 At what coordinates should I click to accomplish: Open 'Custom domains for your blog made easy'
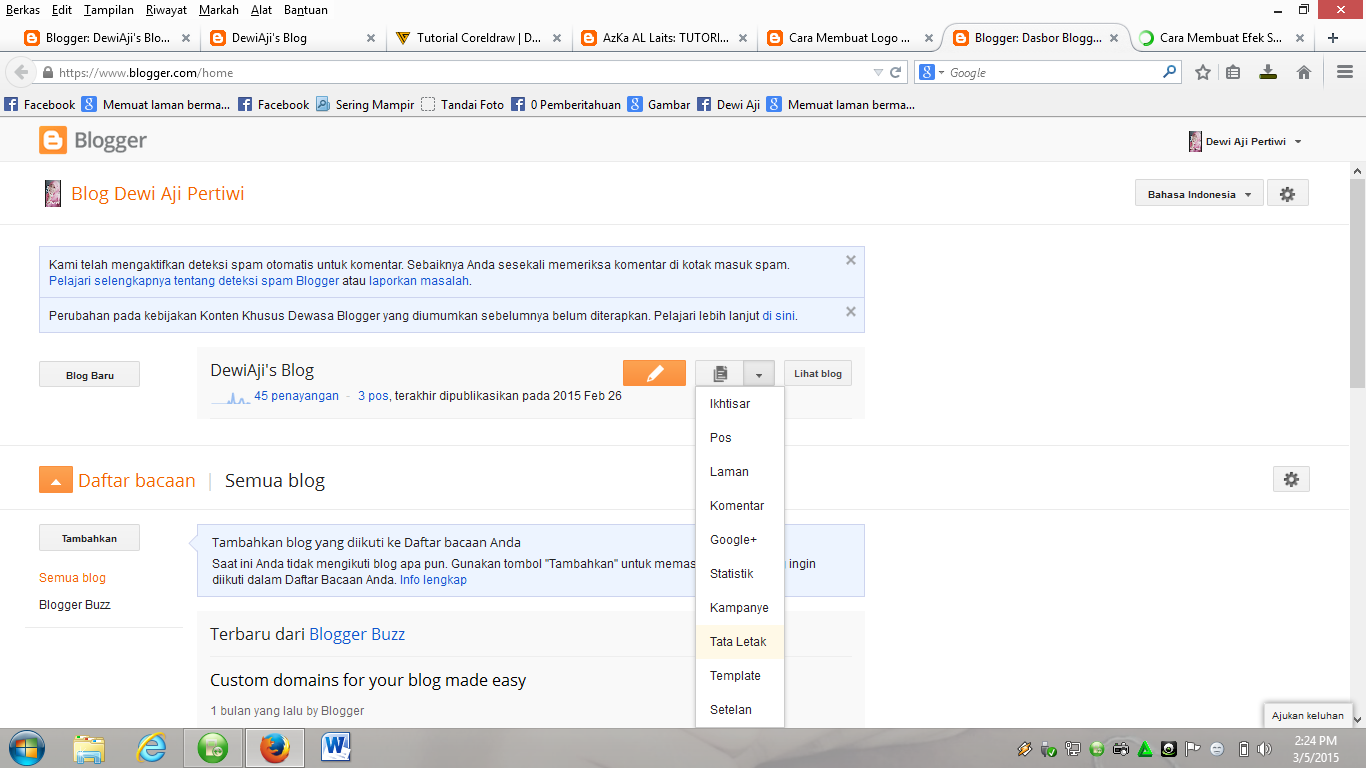[368, 680]
